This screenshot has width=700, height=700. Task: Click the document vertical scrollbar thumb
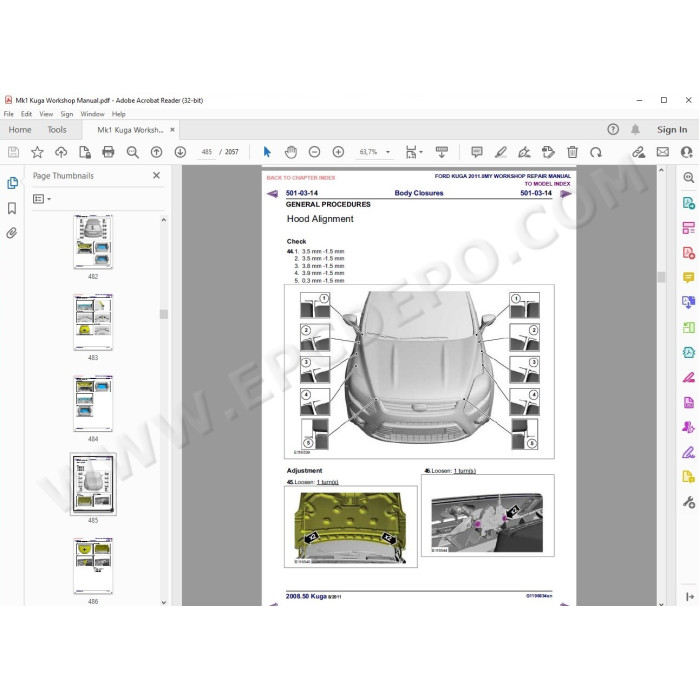[x=661, y=277]
